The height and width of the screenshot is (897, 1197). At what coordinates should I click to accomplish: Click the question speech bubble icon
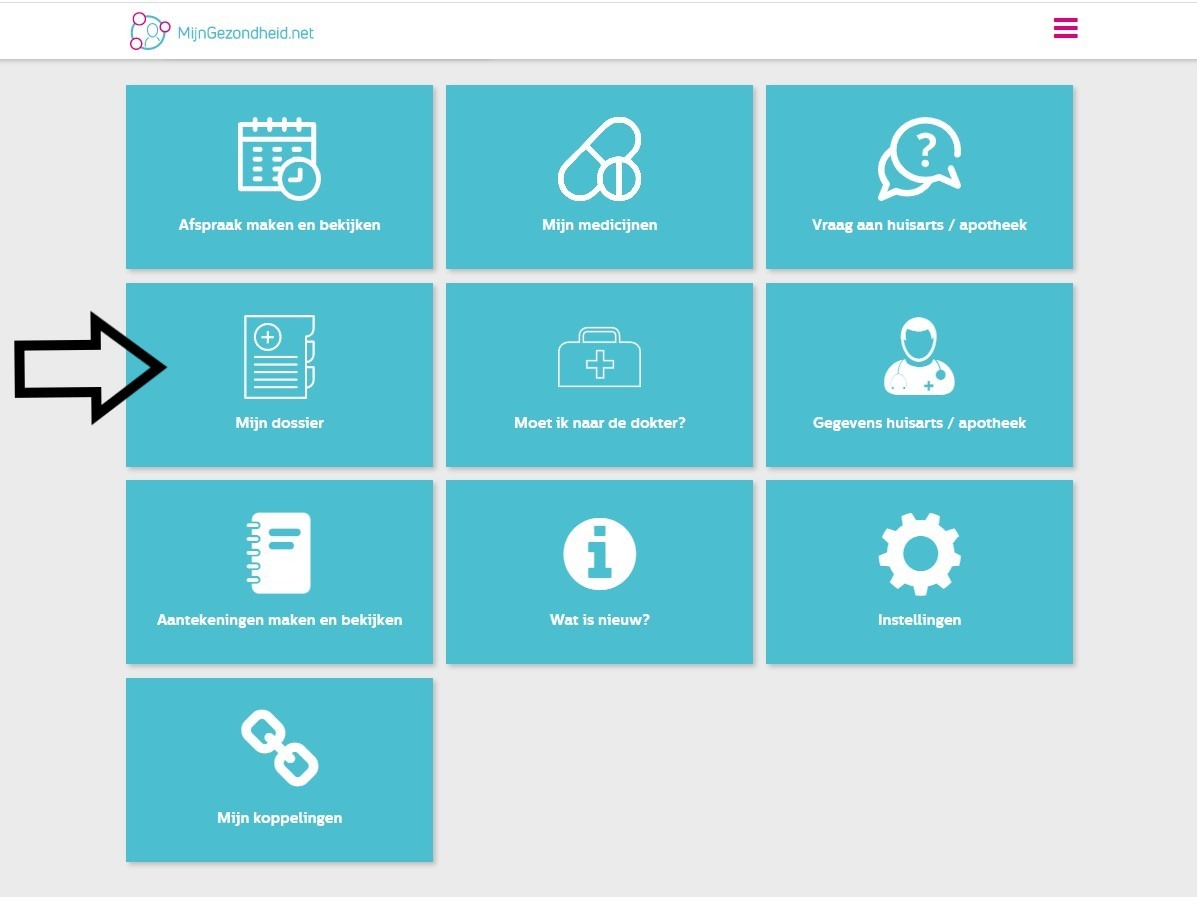919,159
